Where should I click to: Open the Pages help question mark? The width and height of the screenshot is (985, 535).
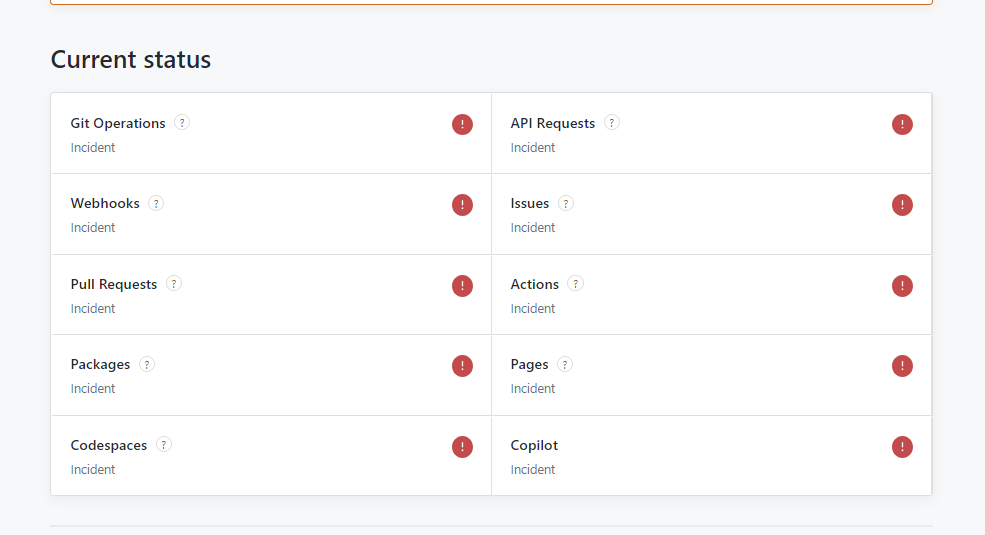click(565, 364)
